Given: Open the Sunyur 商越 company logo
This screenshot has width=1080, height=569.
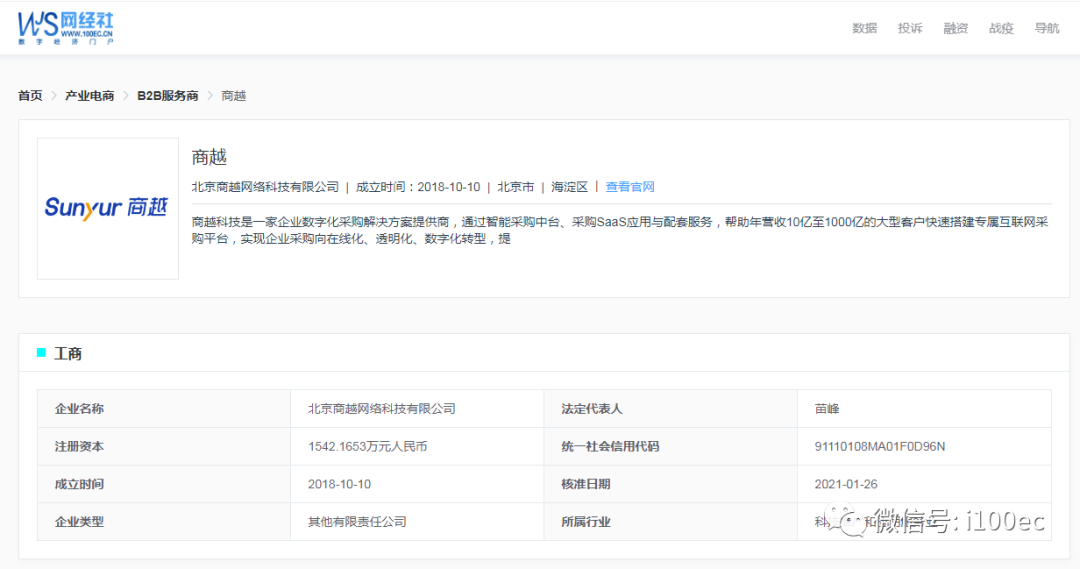Looking at the screenshot, I should (x=107, y=209).
